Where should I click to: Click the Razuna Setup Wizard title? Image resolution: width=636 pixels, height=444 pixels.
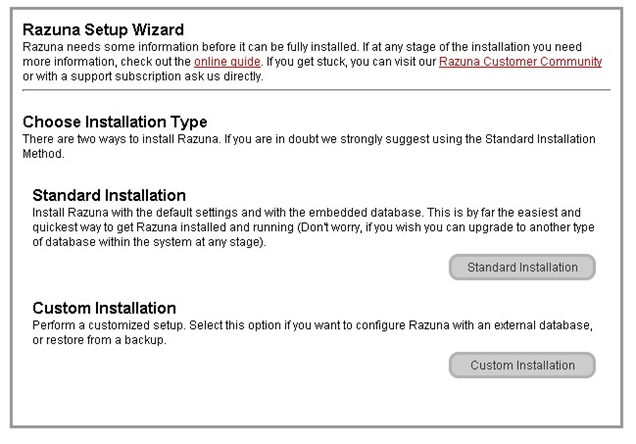point(103,30)
